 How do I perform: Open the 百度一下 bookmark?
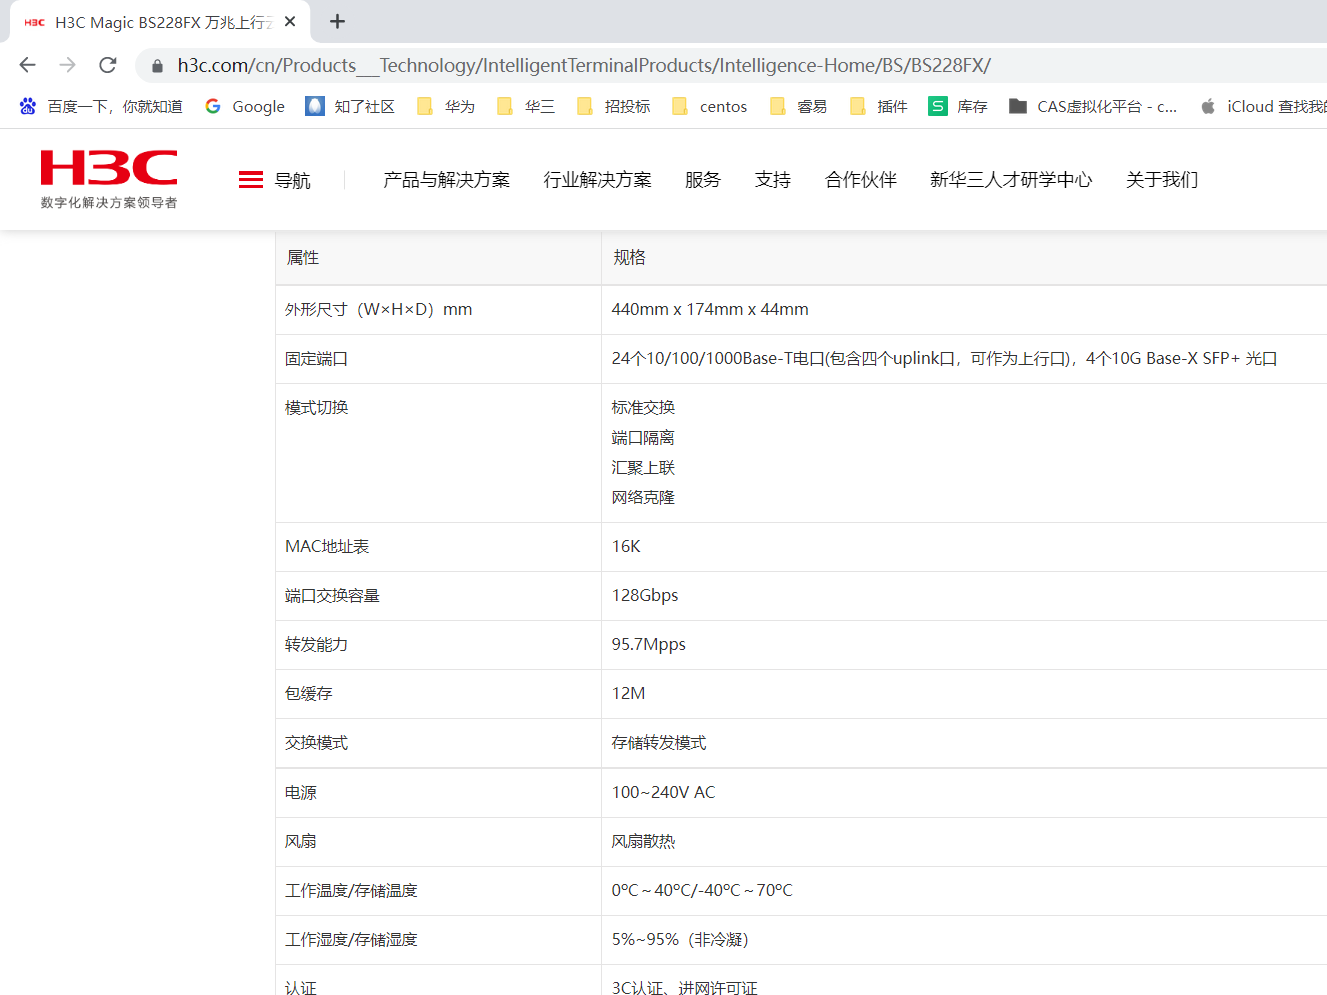click(x=101, y=106)
